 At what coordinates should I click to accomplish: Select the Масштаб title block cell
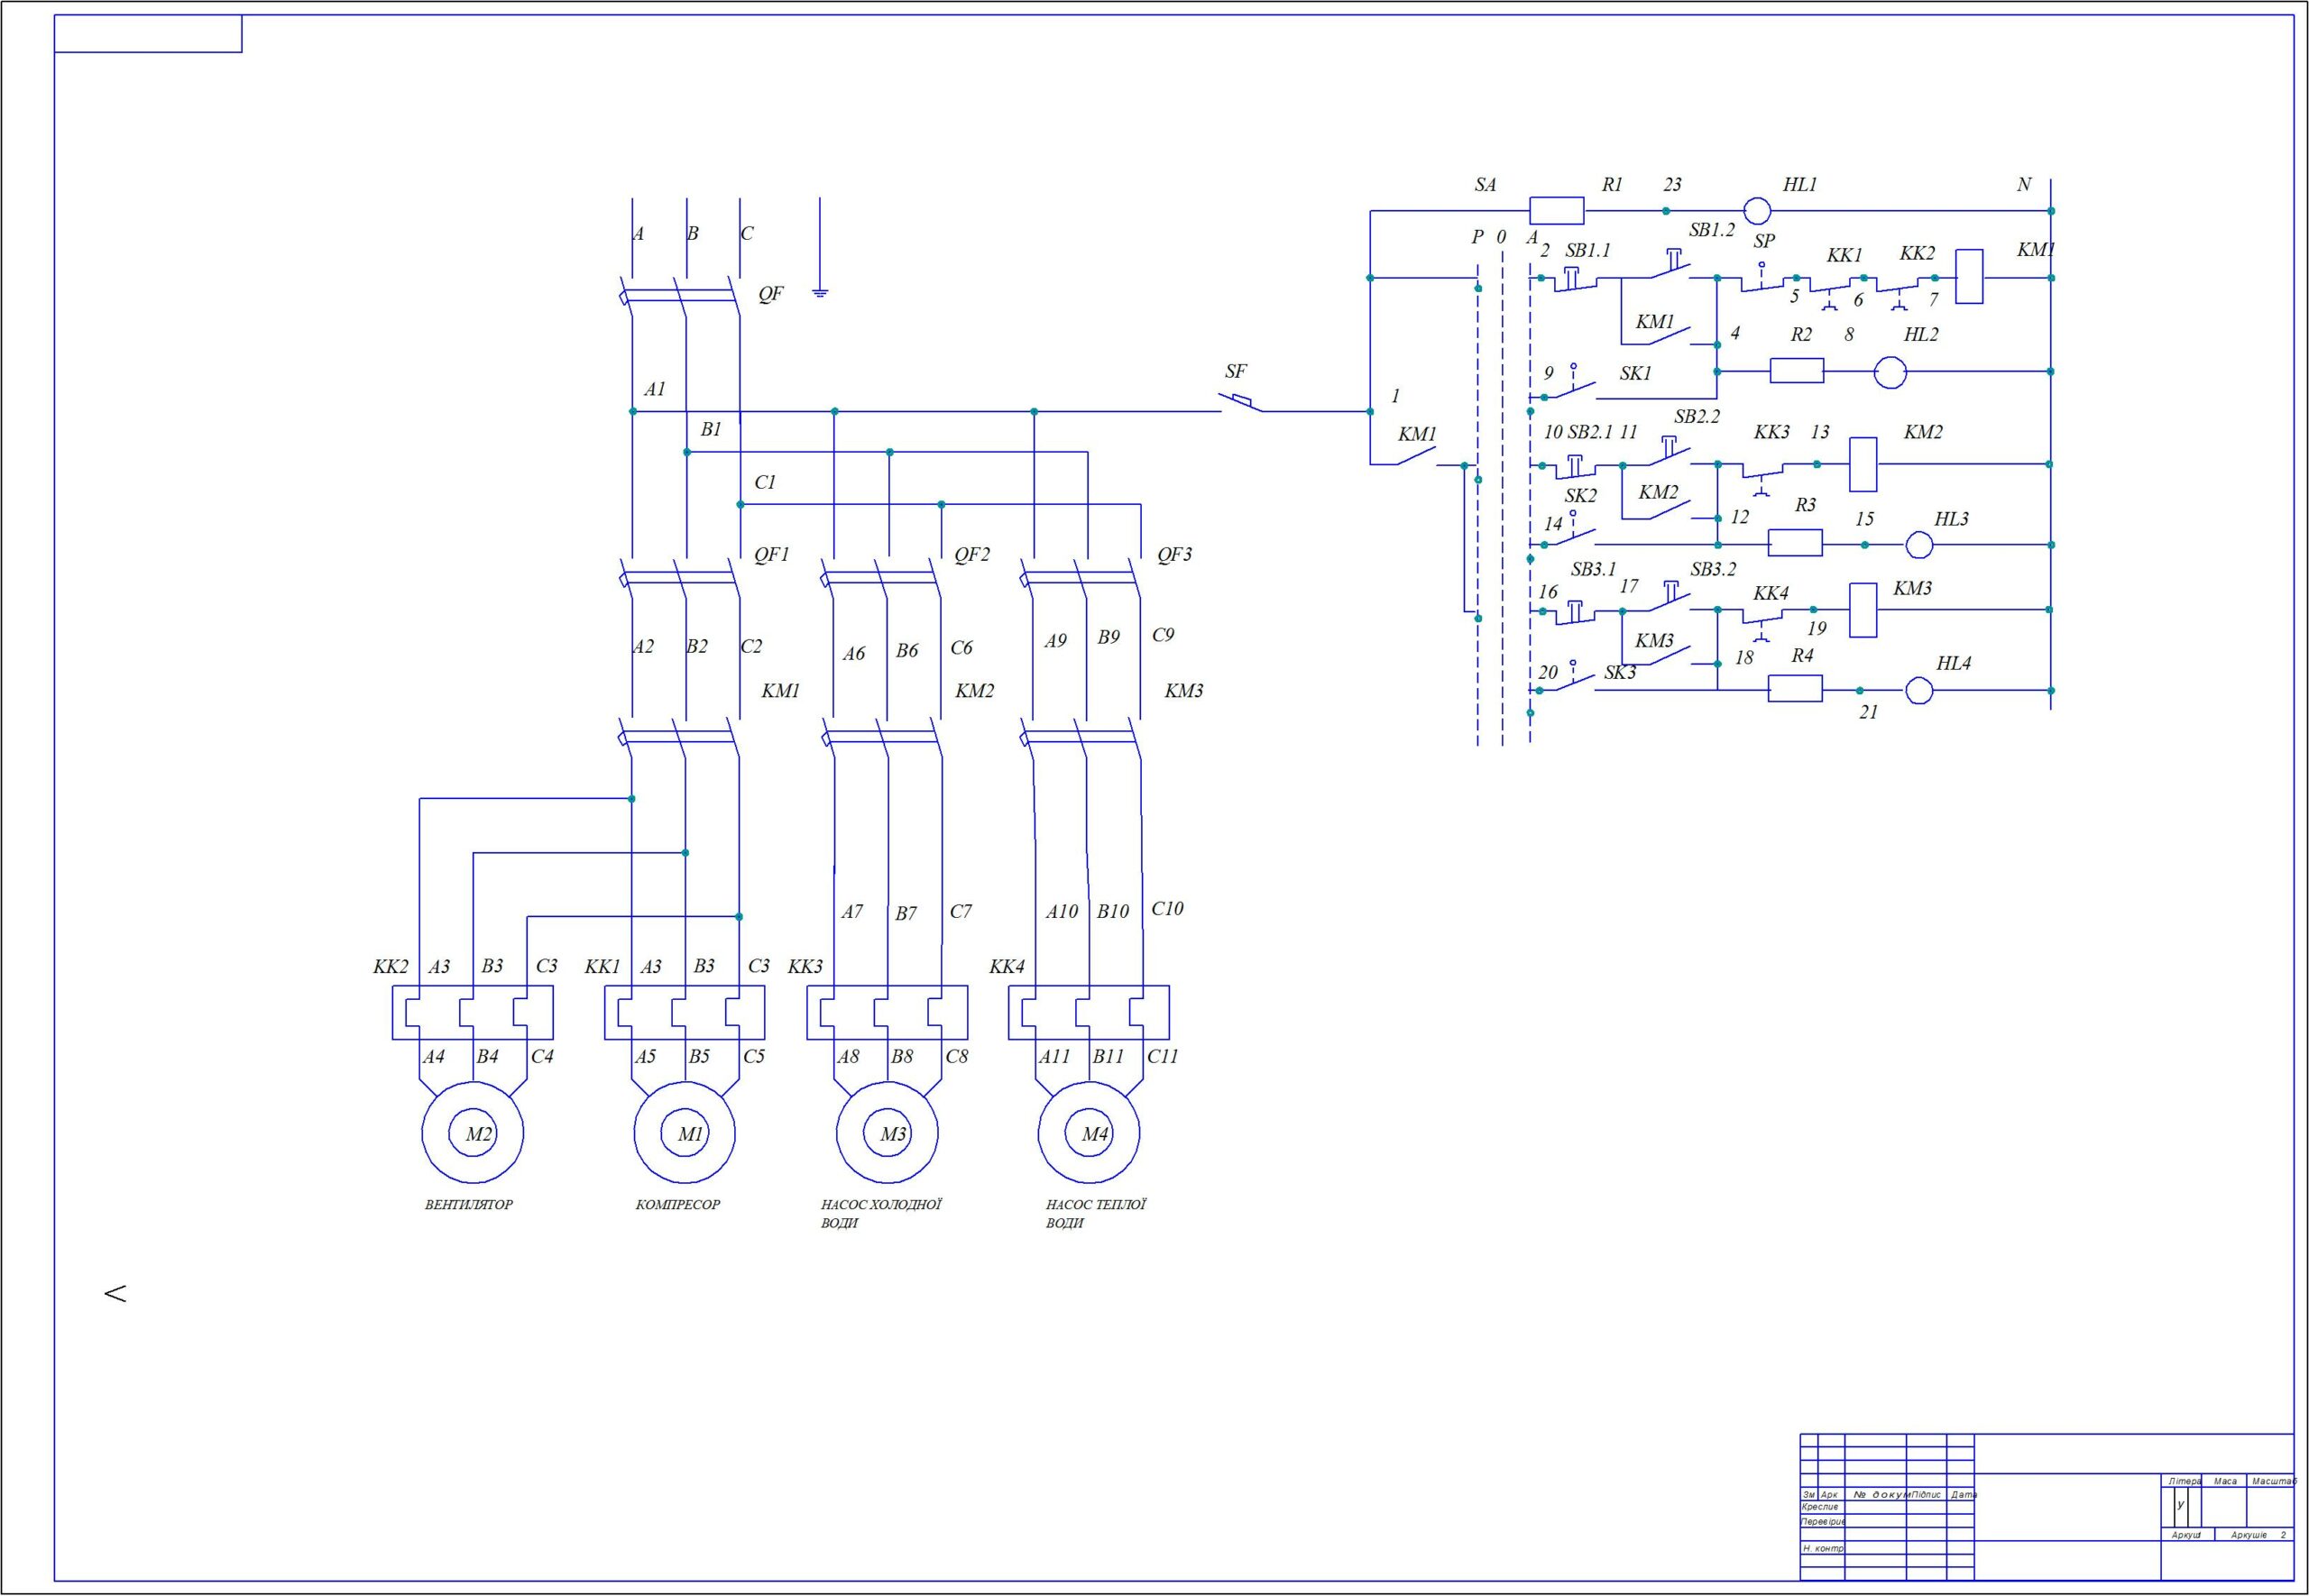(2273, 1481)
